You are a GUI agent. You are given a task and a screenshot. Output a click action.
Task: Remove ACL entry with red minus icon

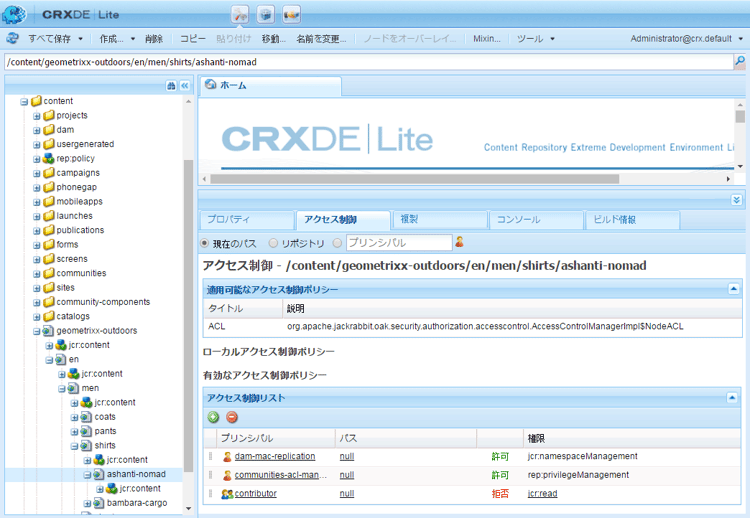232,417
